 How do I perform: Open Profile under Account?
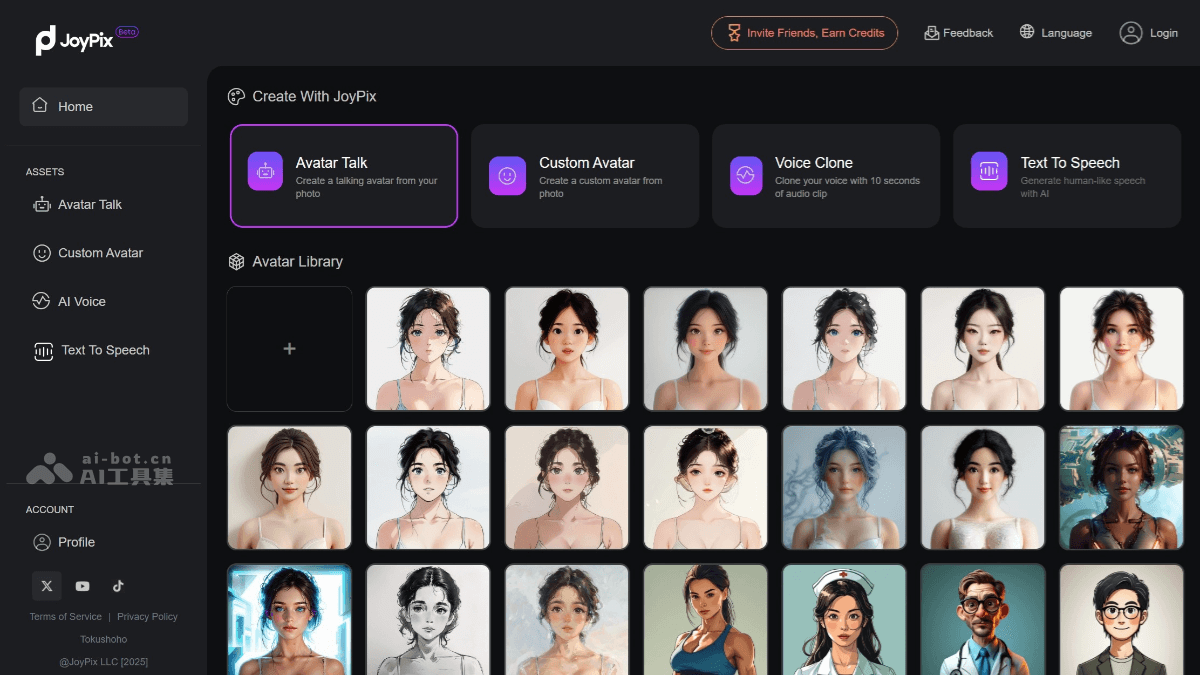tap(76, 542)
